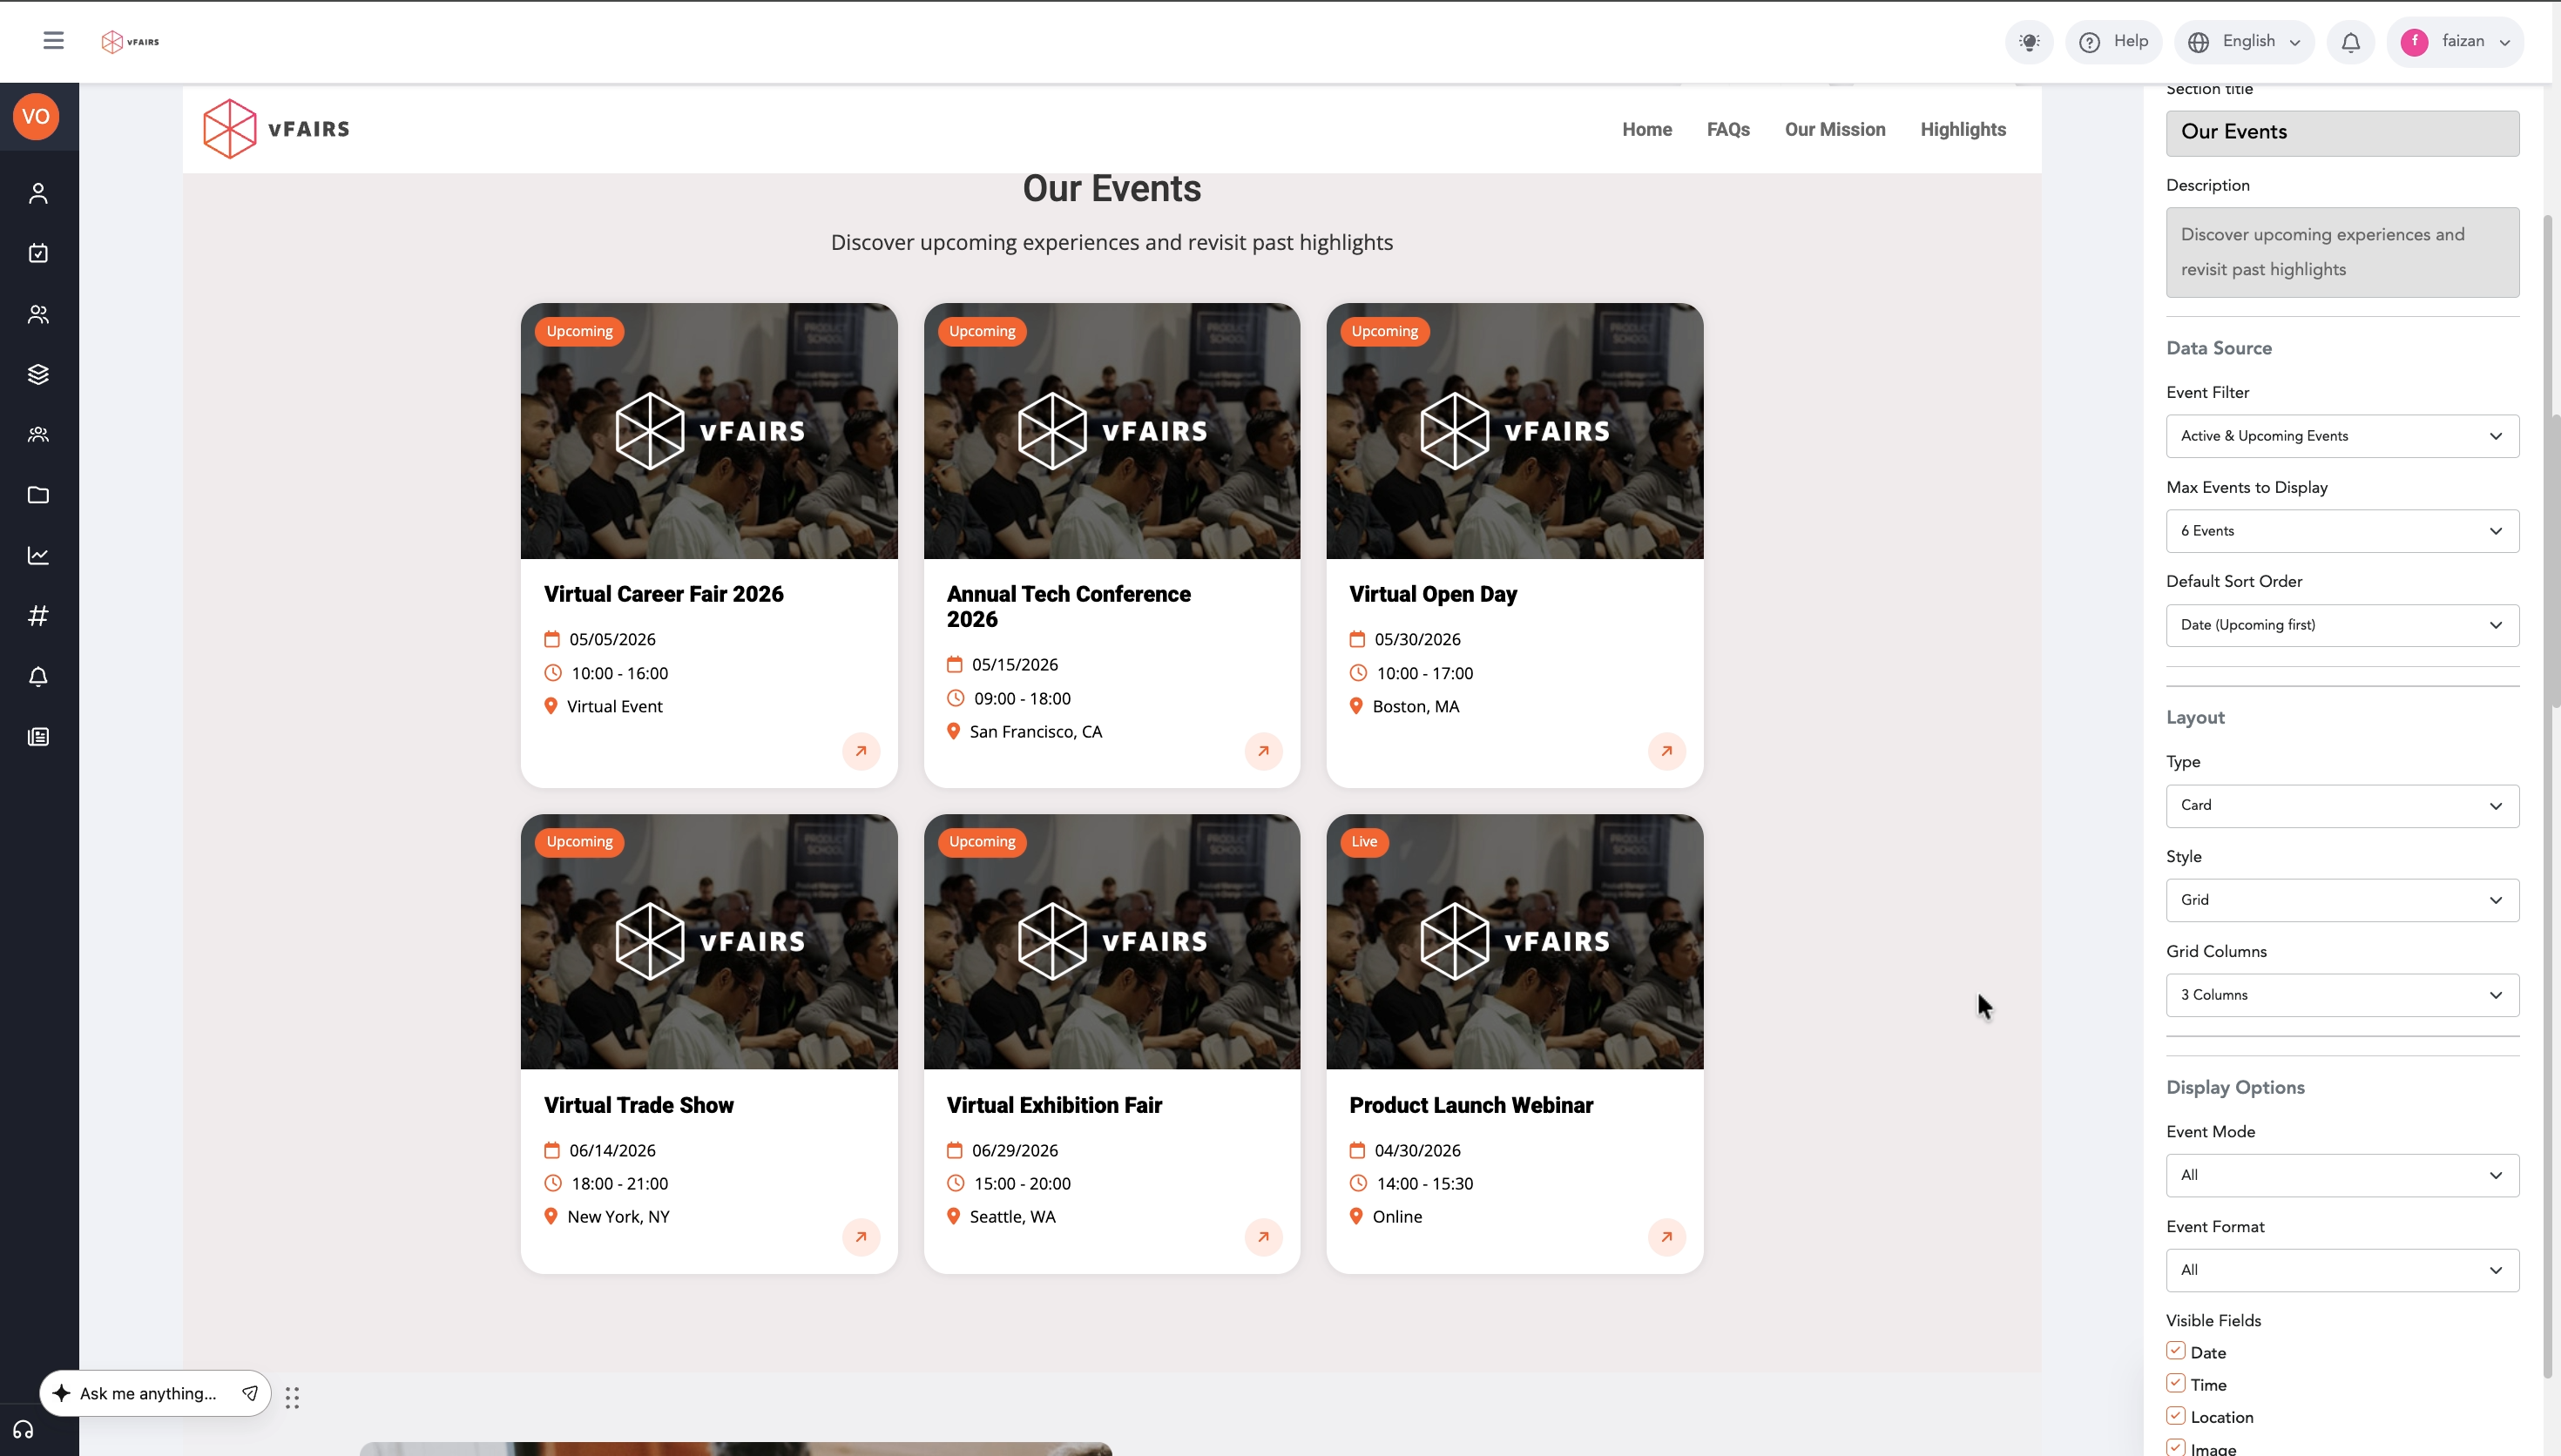Open the single user profile sidebar icon

[38, 193]
